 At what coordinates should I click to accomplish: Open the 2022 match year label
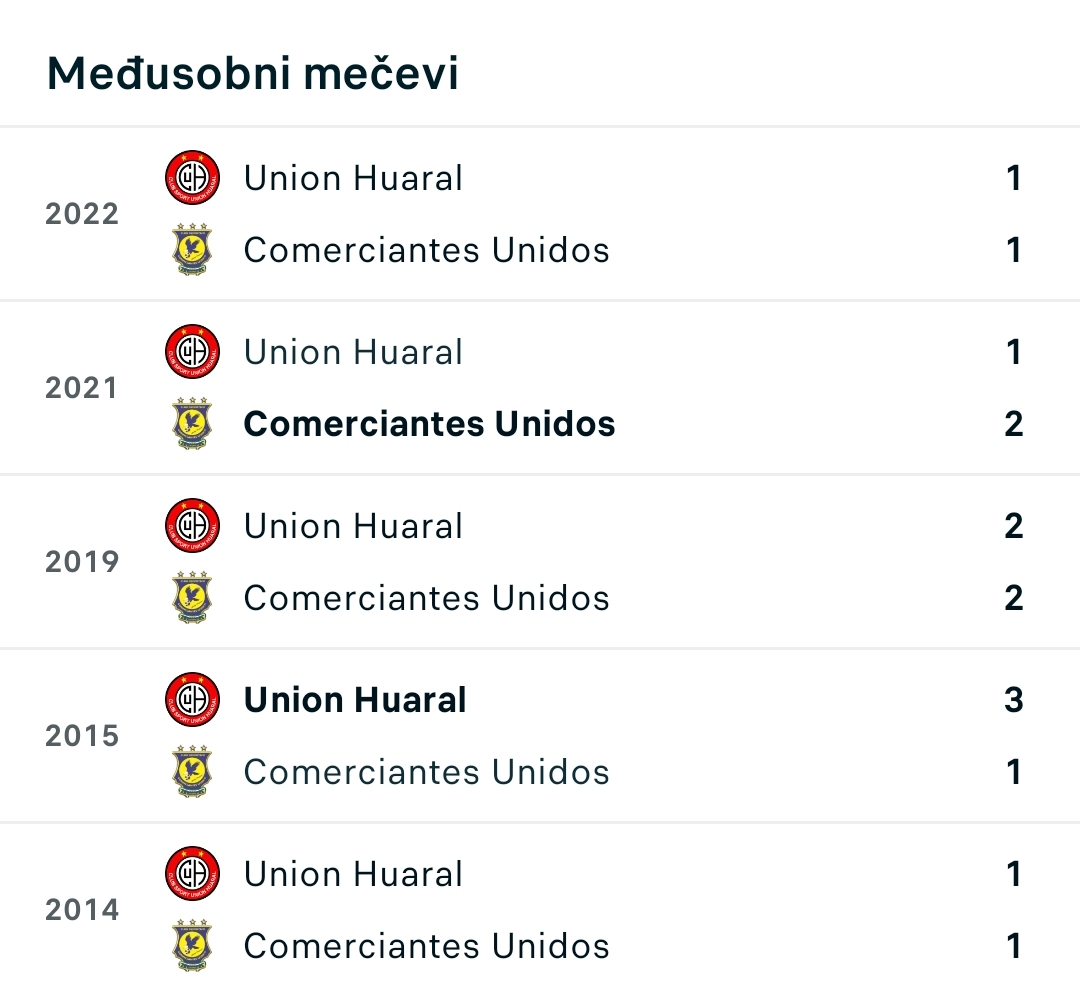82,213
